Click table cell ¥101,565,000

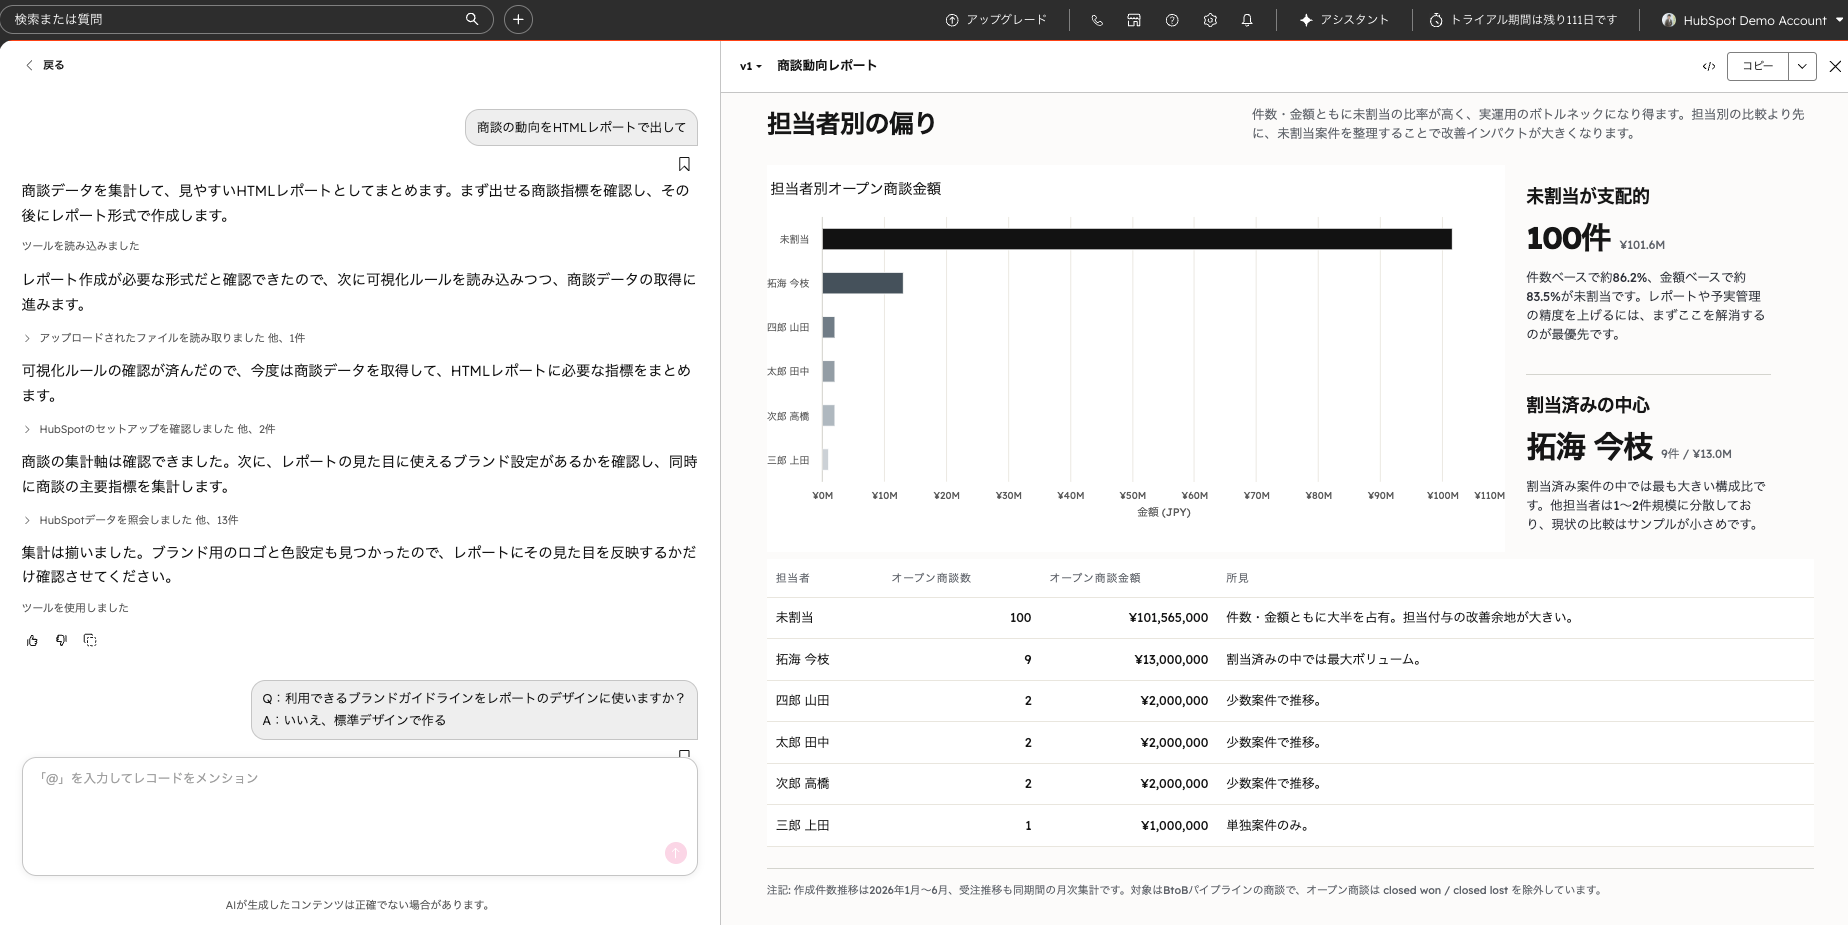click(1168, 618)
